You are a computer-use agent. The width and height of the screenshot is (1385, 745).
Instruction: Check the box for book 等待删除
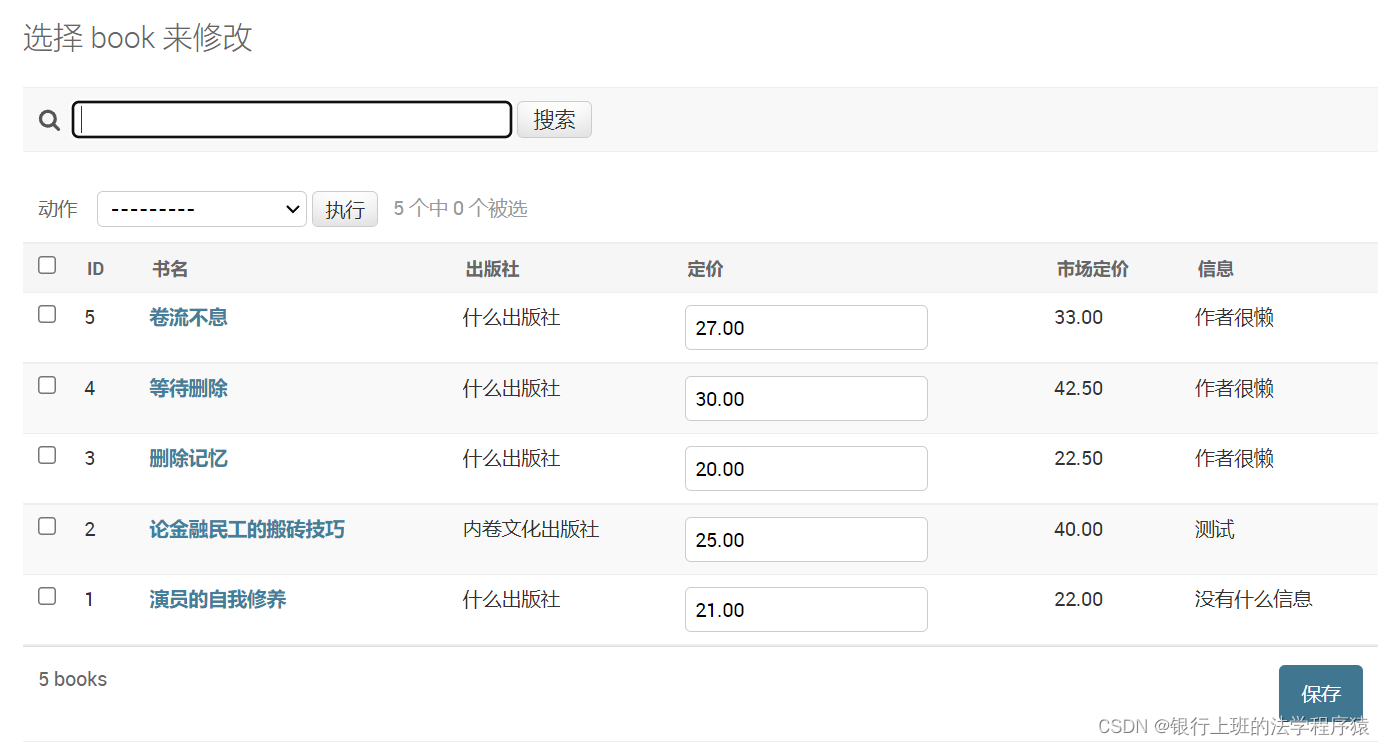tap(47, 385)
